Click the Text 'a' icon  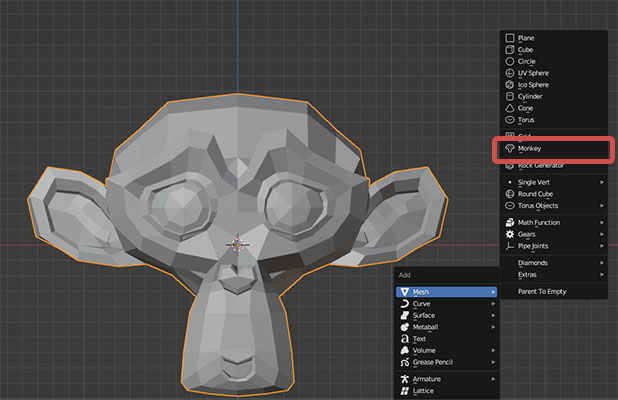pos(404,339)
